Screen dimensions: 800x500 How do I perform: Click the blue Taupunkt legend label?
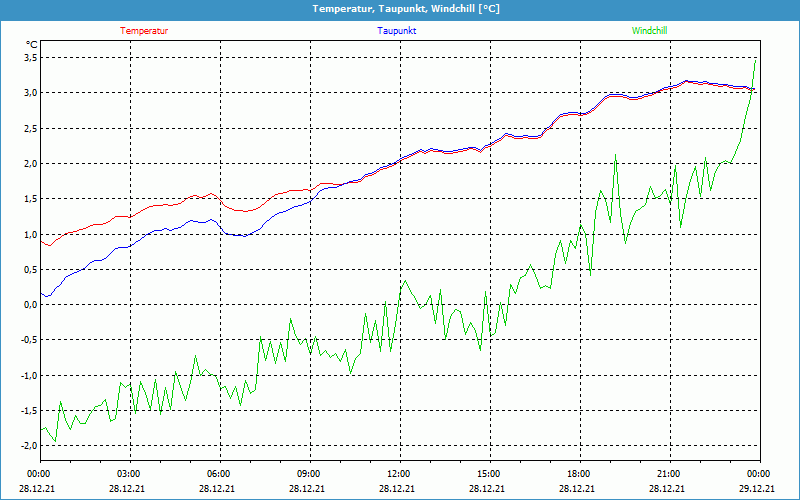pyautogui.click(x=397, y=31)
